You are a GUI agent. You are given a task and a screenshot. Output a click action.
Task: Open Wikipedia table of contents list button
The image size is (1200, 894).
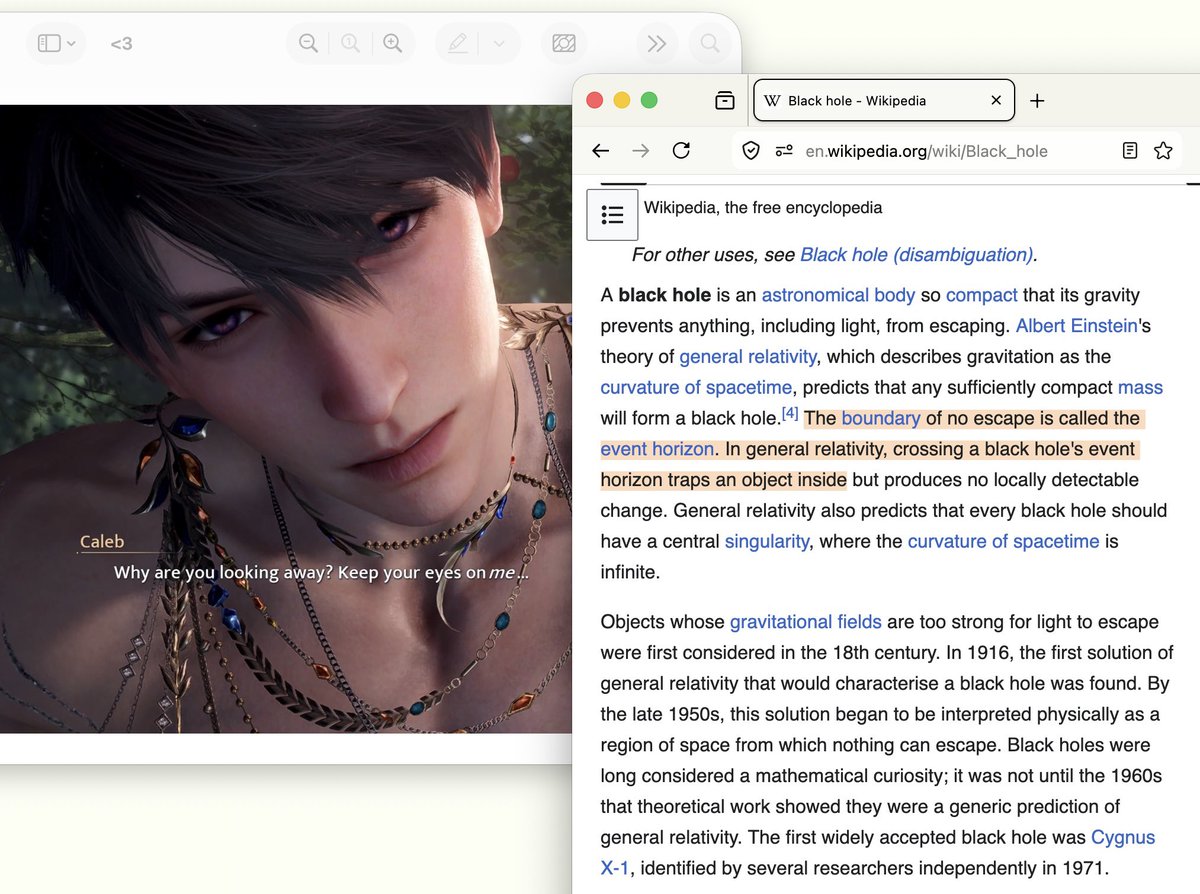pyautogui.click(x=612, y=214)
